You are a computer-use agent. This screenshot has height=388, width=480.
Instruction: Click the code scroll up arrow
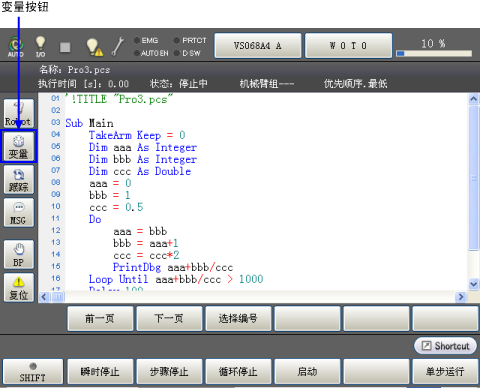click(473, 99)
